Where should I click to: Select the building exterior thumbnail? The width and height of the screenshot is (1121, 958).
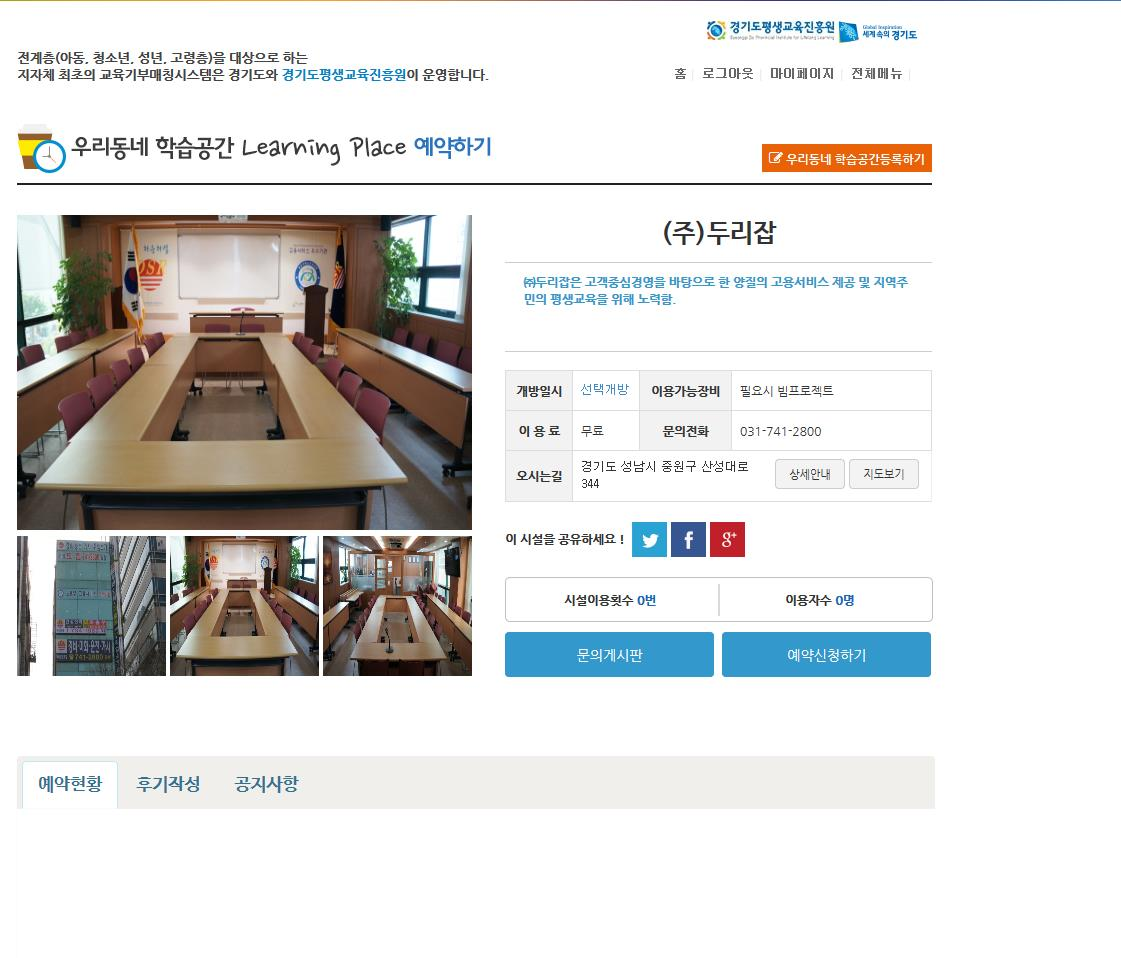tap(92, 606)
